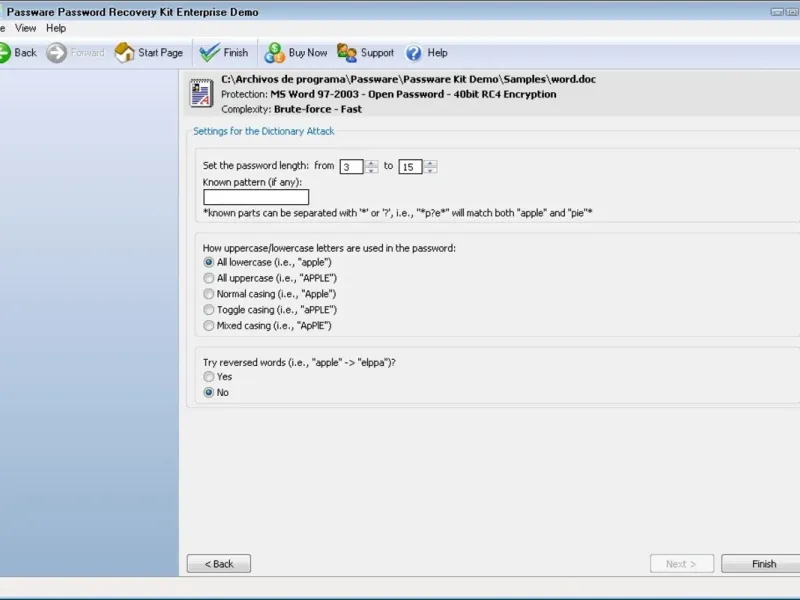Open the View menu
The height and width of the screenshot is (600, 800).
[x=26, y=28]
